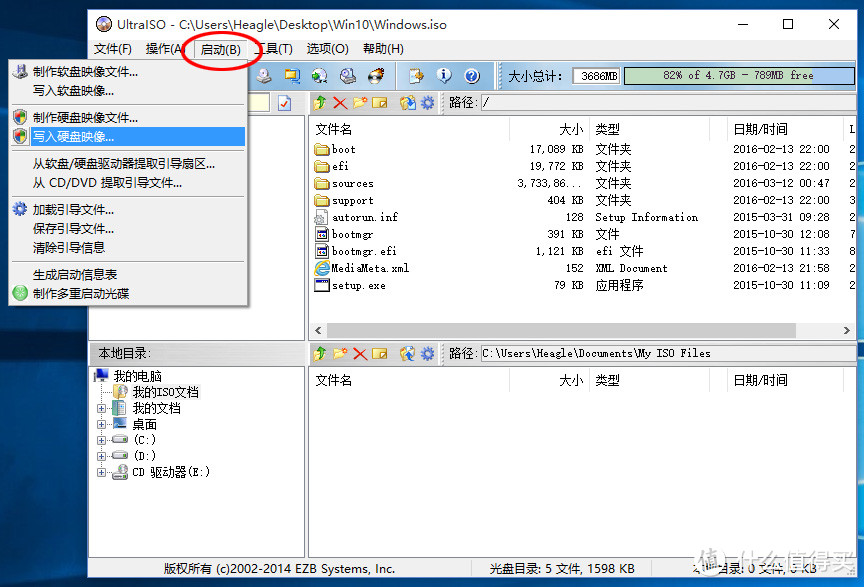
Task: Create new folder with new-folder icon in ISO toolbar
Action: pyautogui.click(x=358, y=102)
